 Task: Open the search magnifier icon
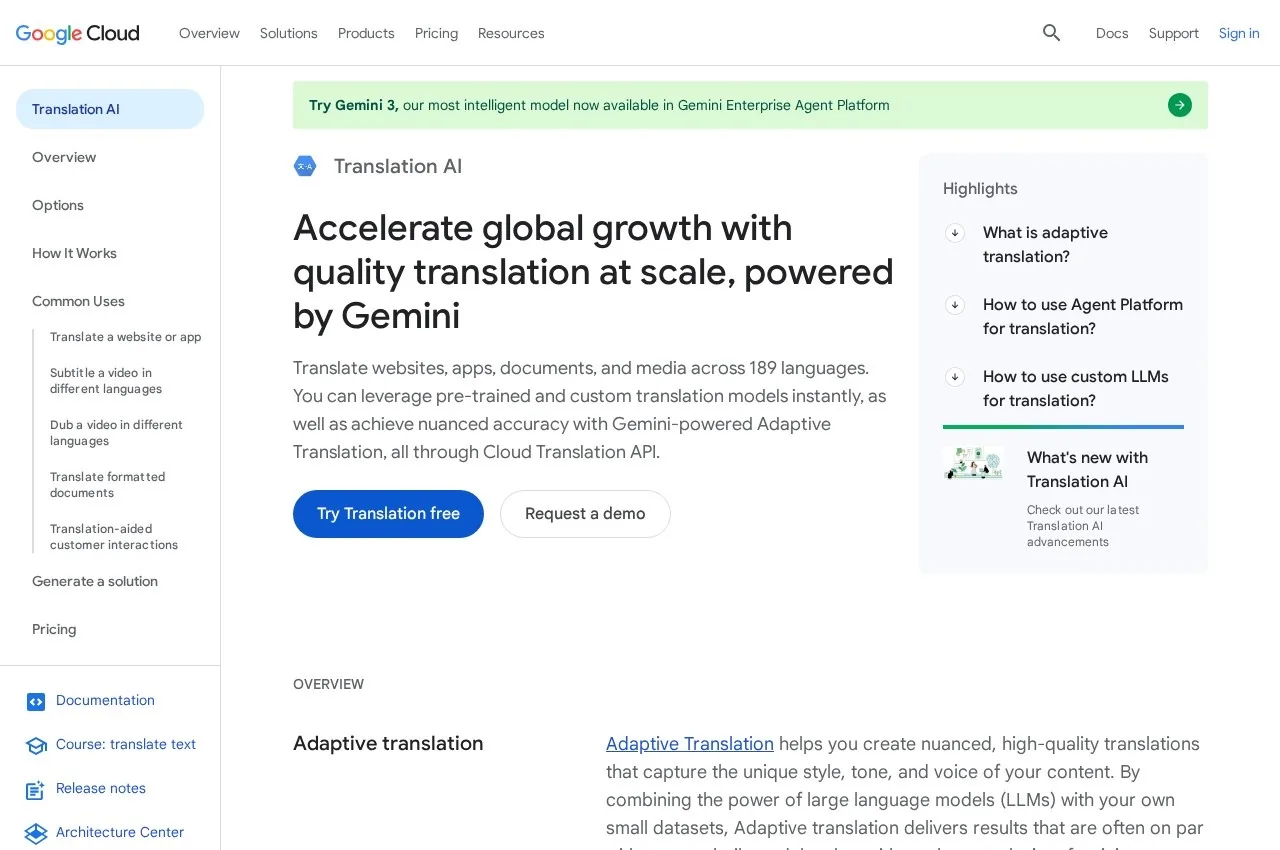(x=1051, y=33)
